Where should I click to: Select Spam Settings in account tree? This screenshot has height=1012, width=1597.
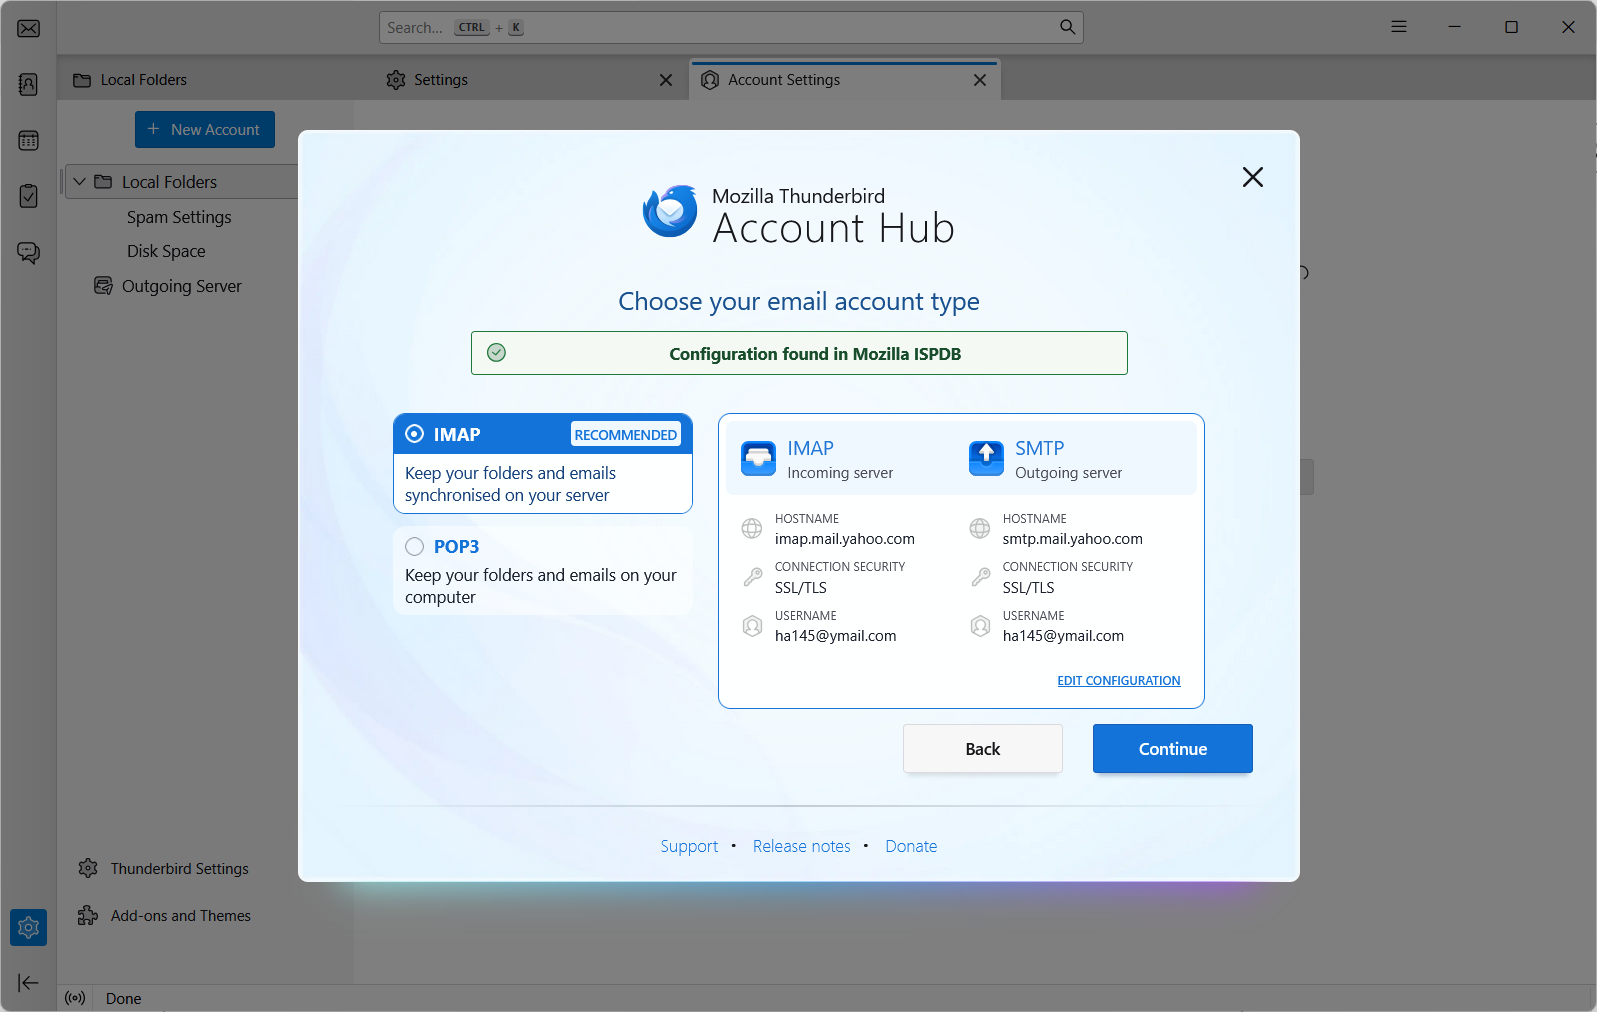179,217
